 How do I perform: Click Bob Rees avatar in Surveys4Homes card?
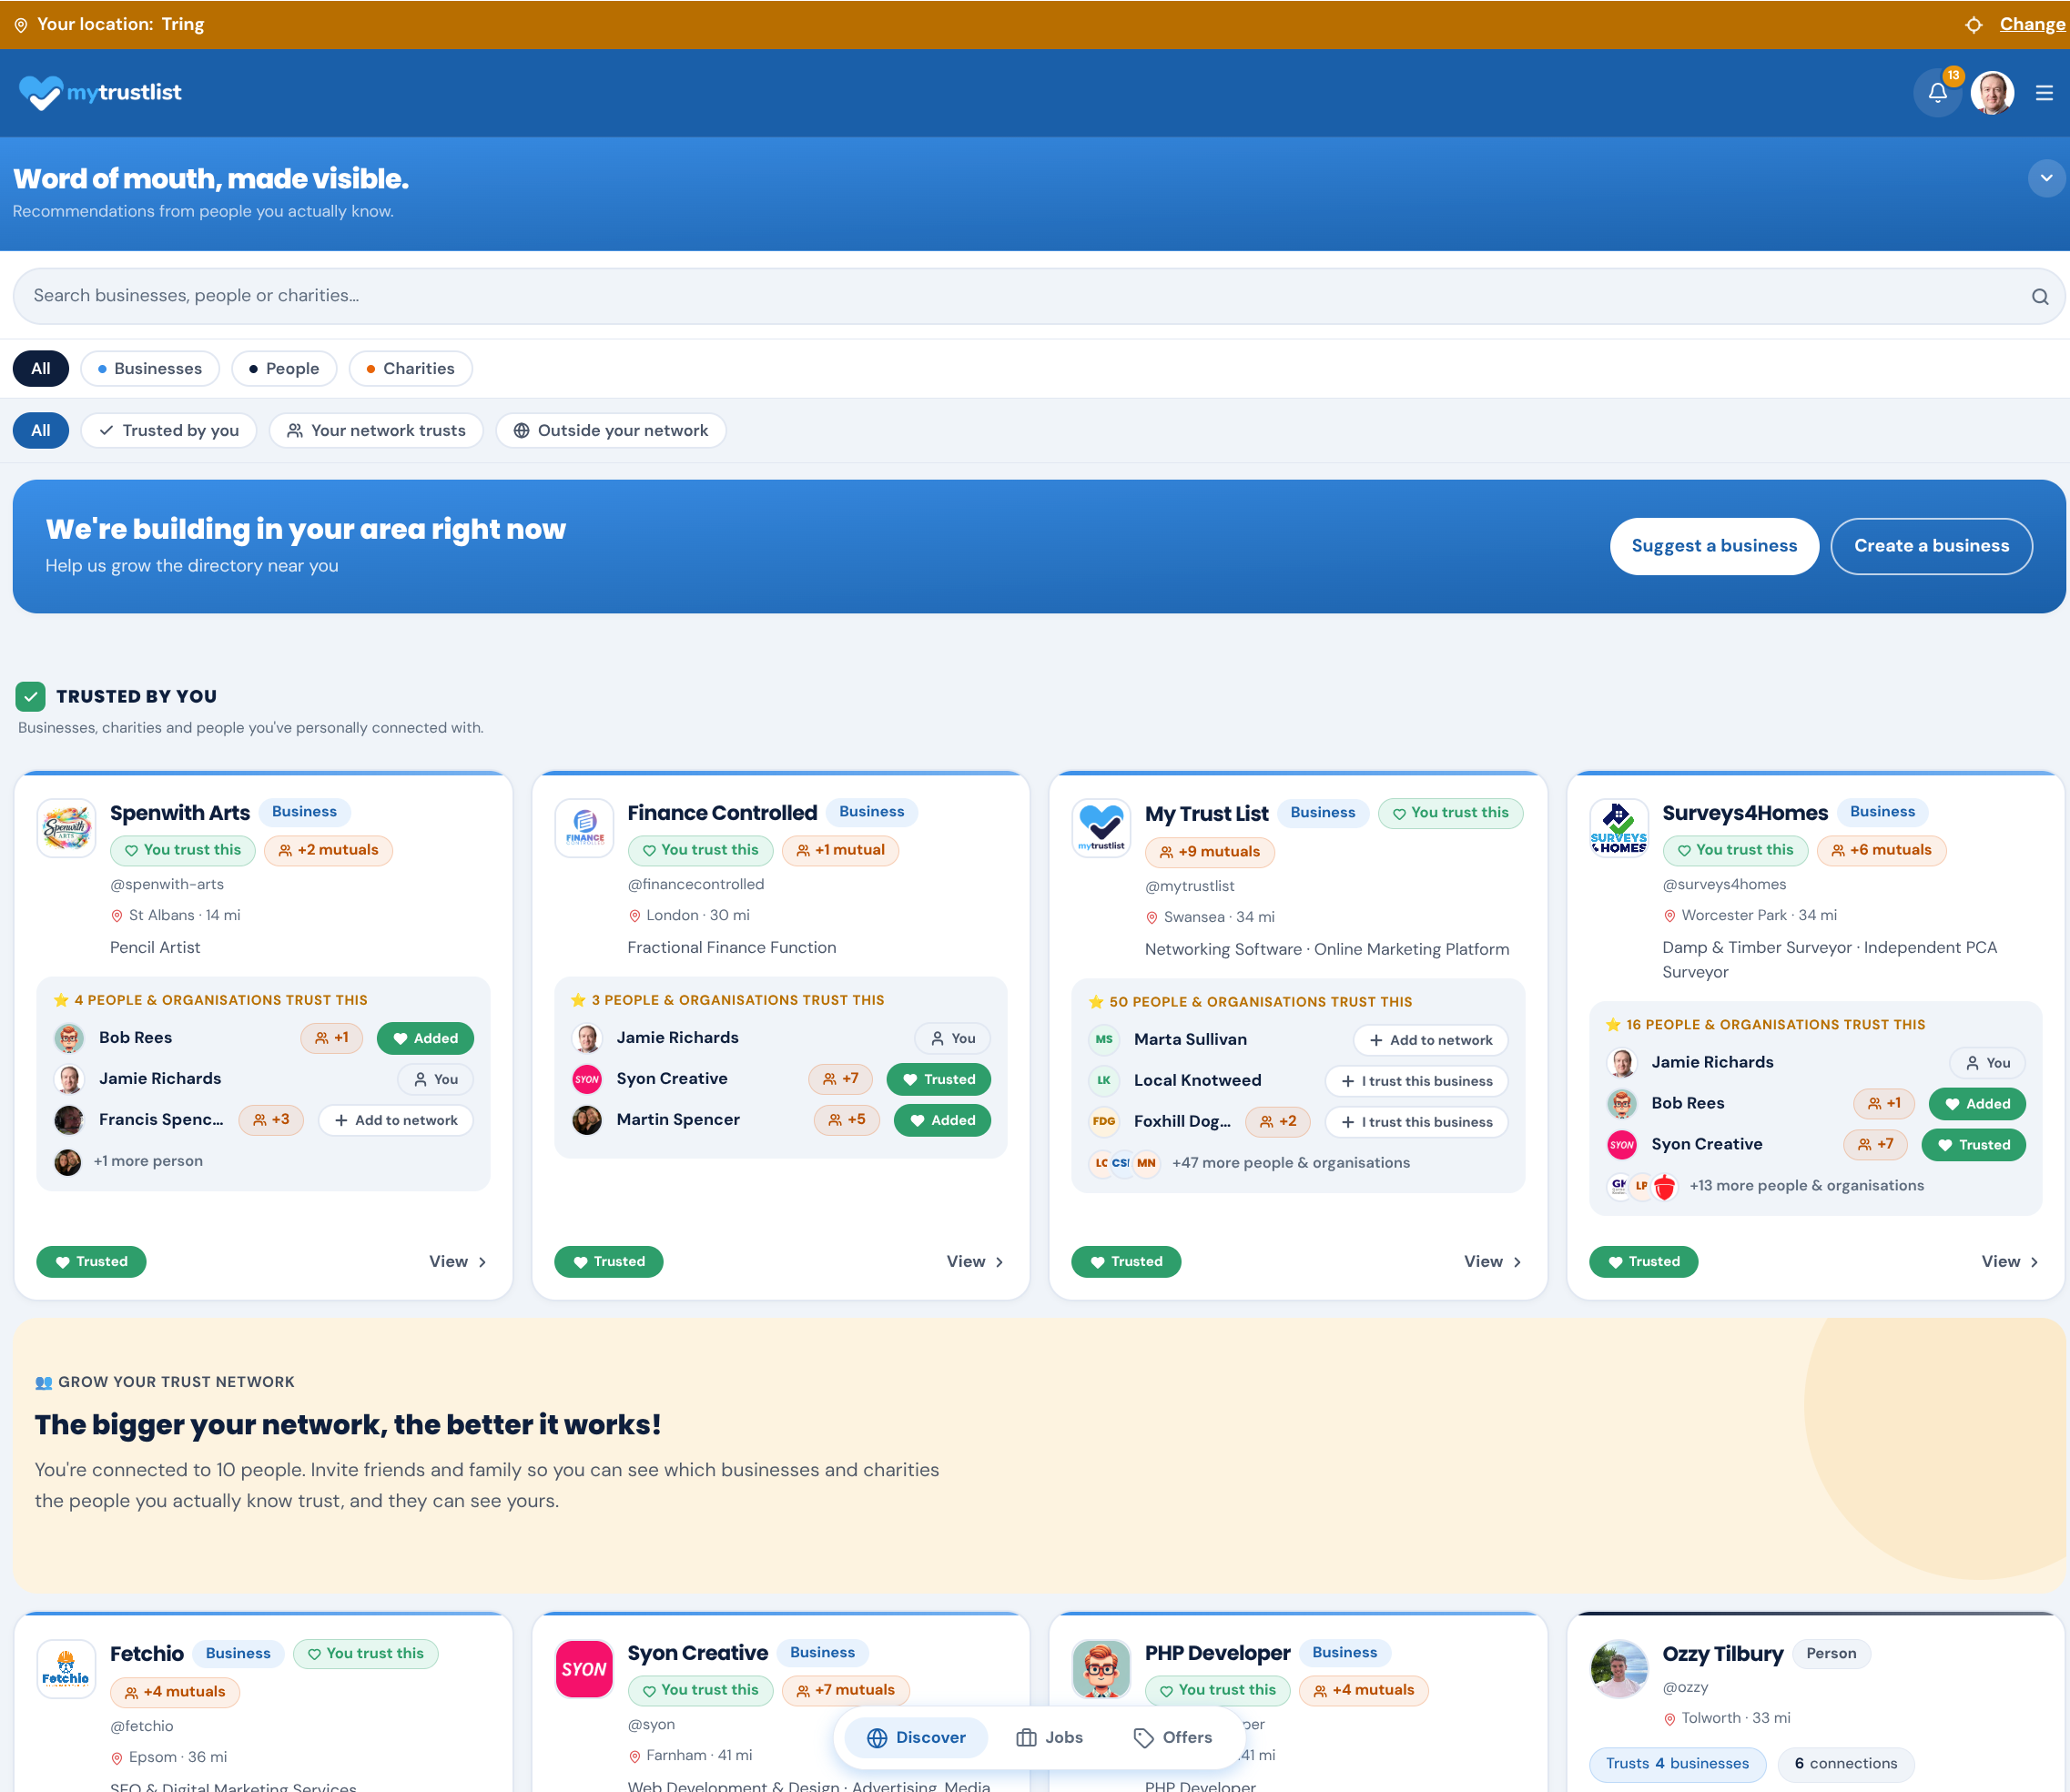click(x=1621, y=1104)
